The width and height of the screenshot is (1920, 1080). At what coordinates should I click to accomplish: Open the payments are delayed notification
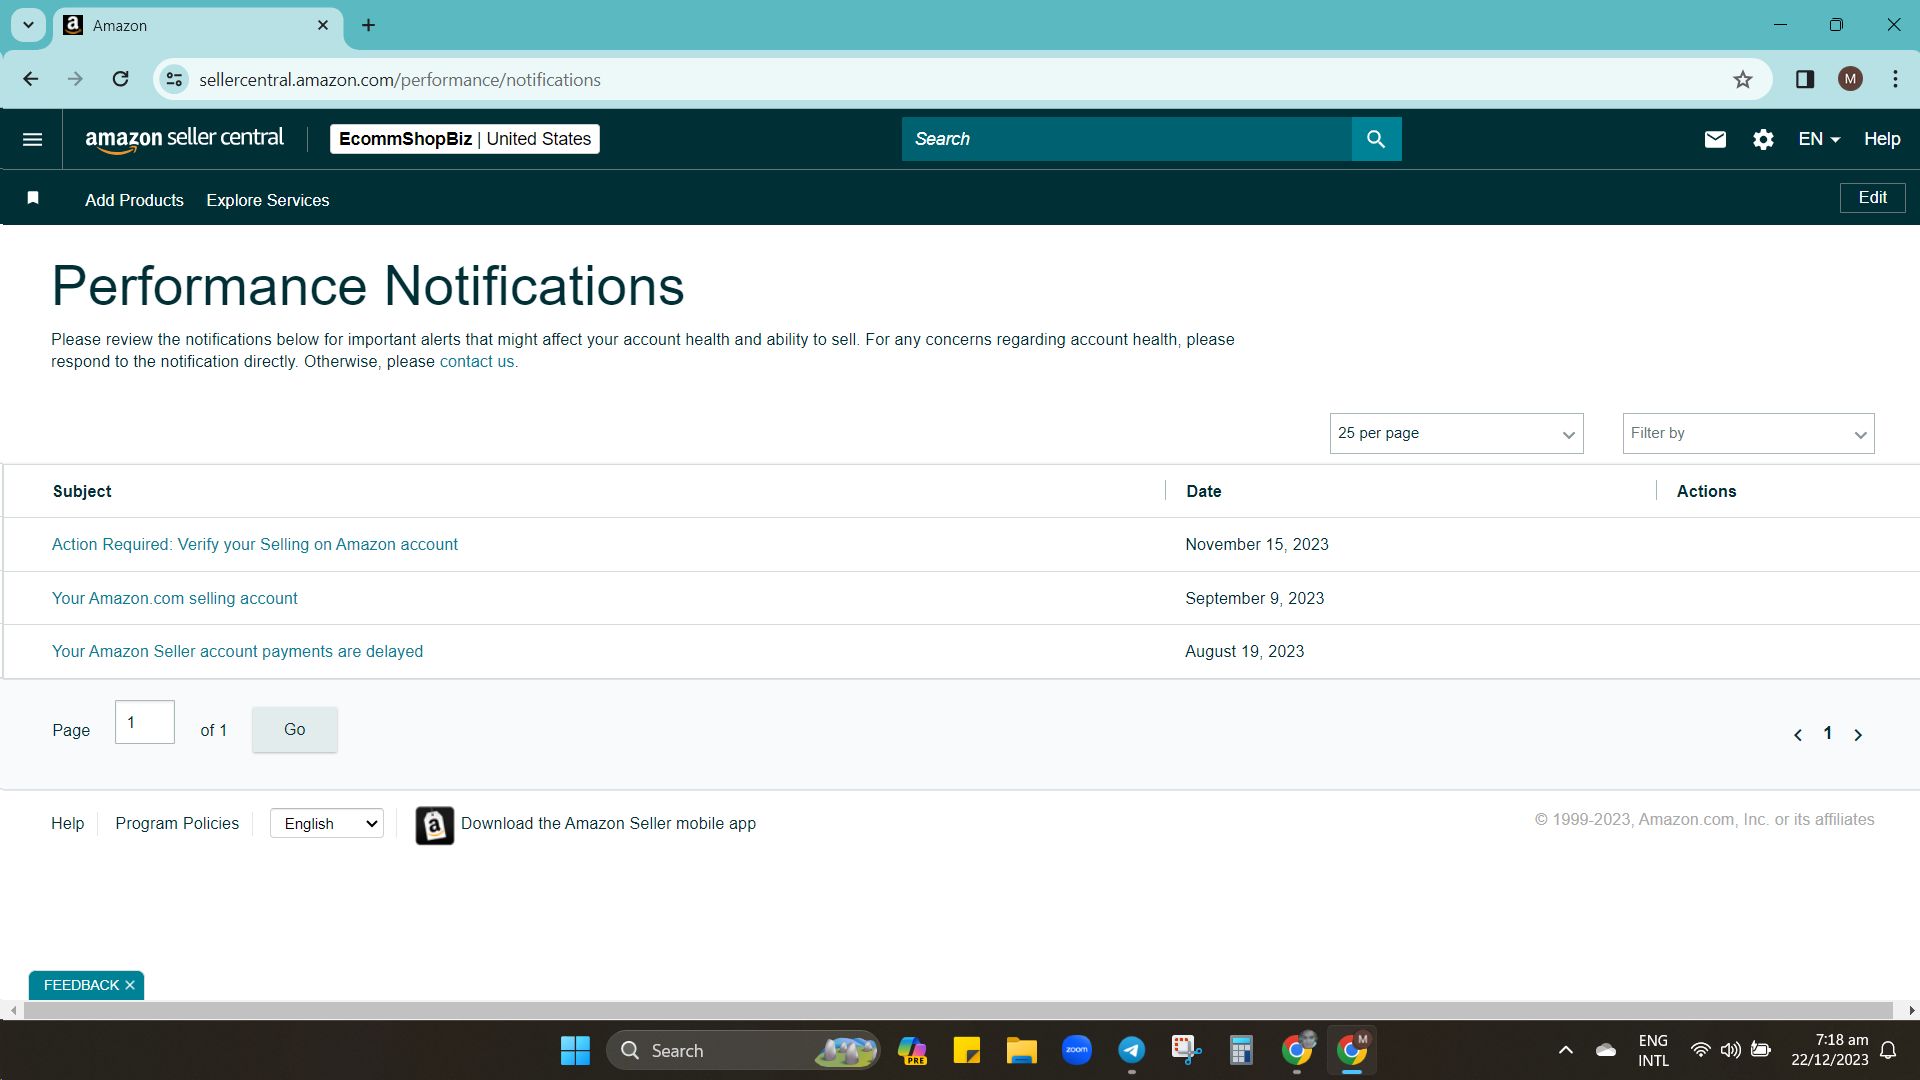[x=237, y=651]
